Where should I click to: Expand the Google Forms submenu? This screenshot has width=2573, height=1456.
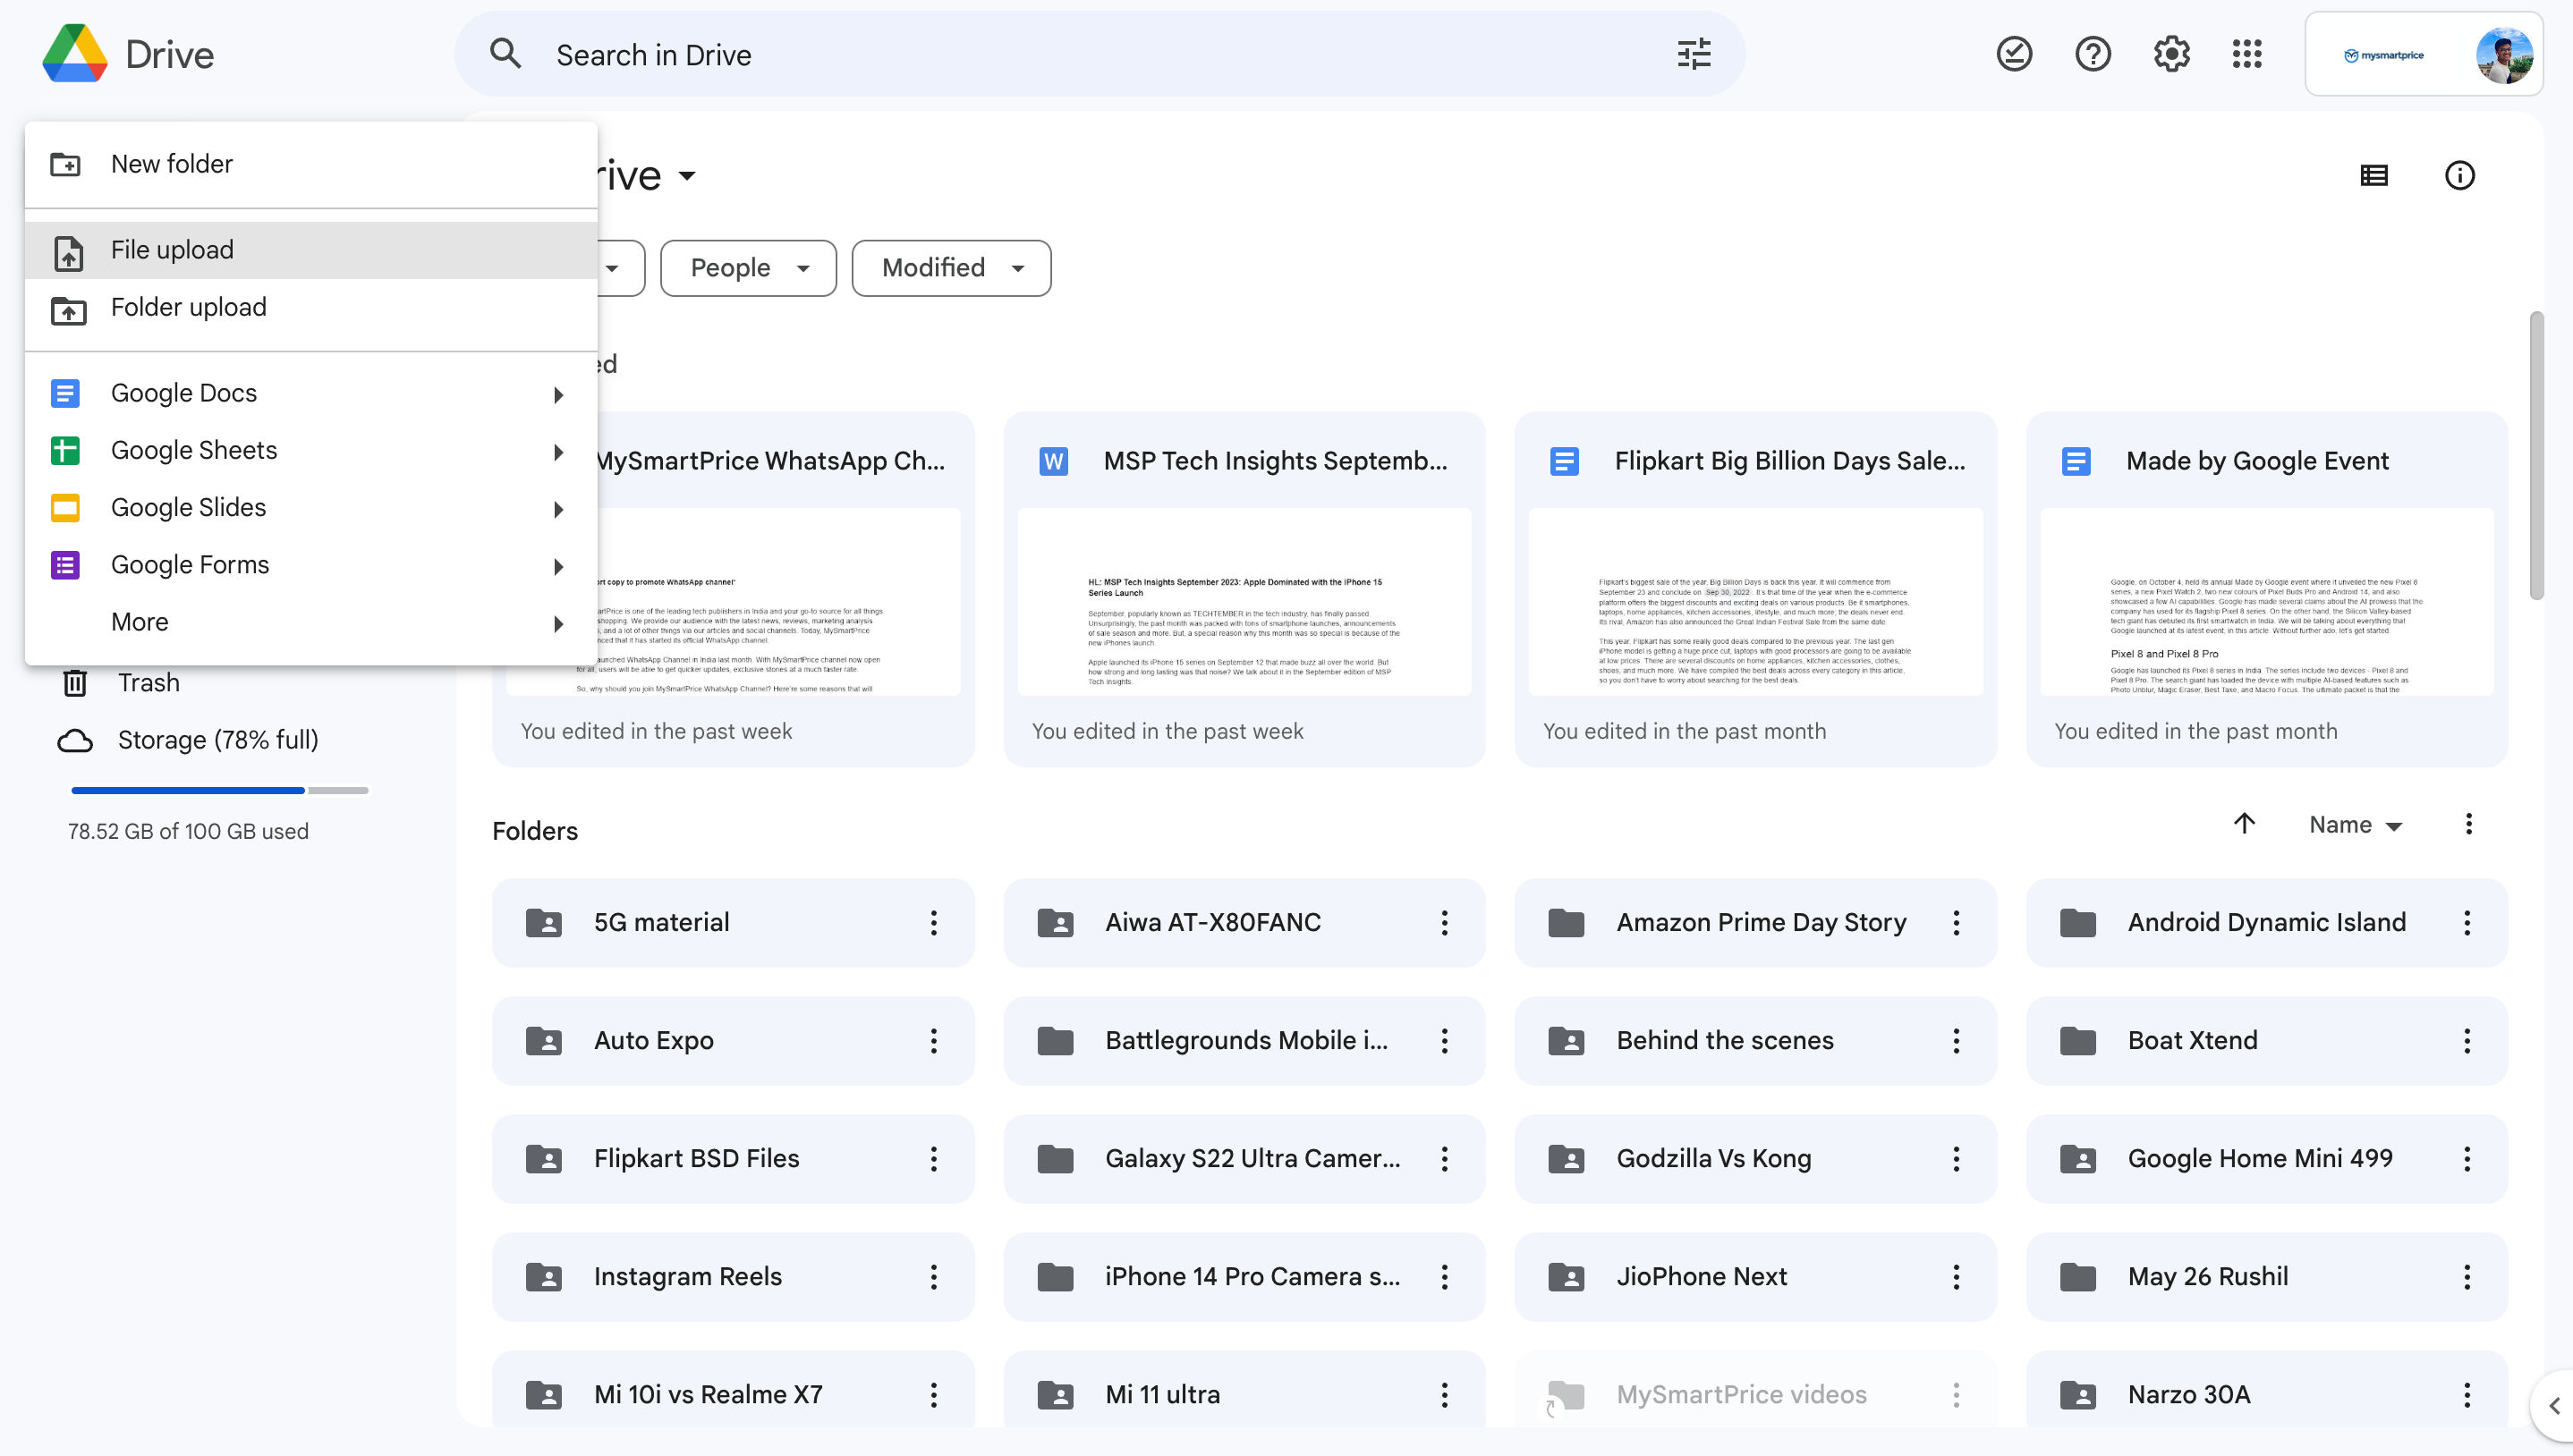tap(558, 567)
